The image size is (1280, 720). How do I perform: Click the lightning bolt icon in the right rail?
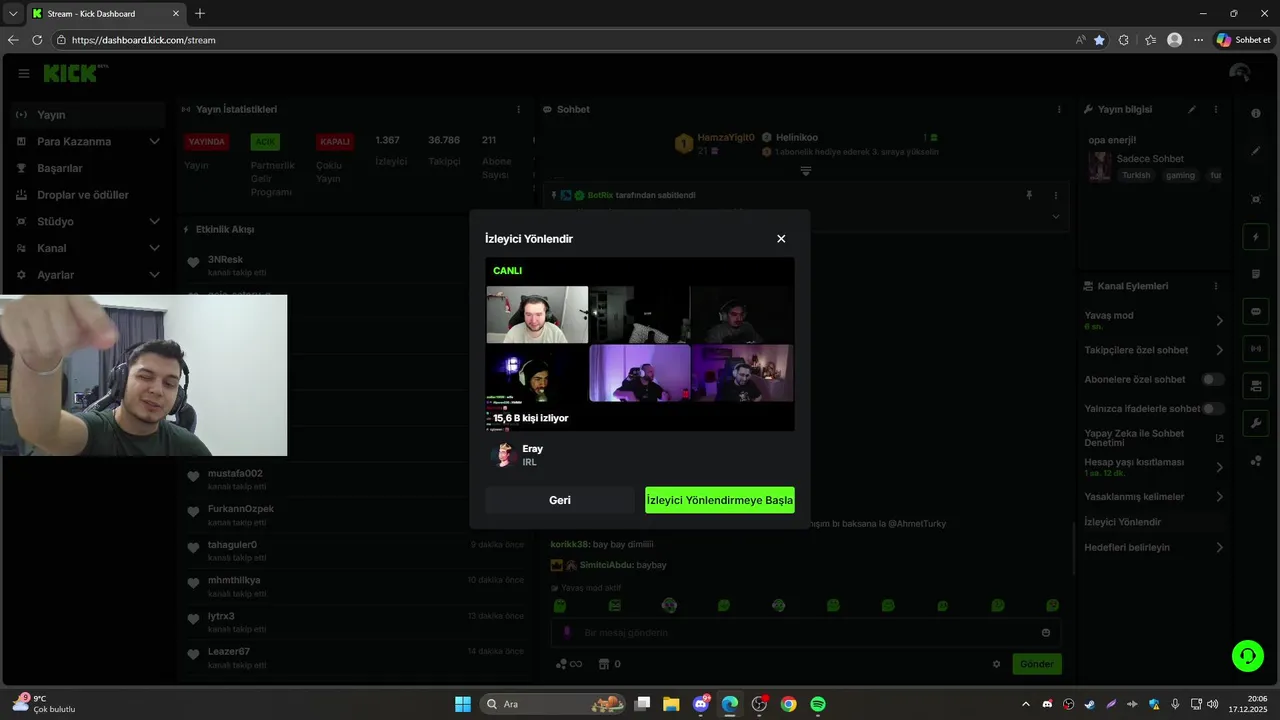tap(1256, 237)
